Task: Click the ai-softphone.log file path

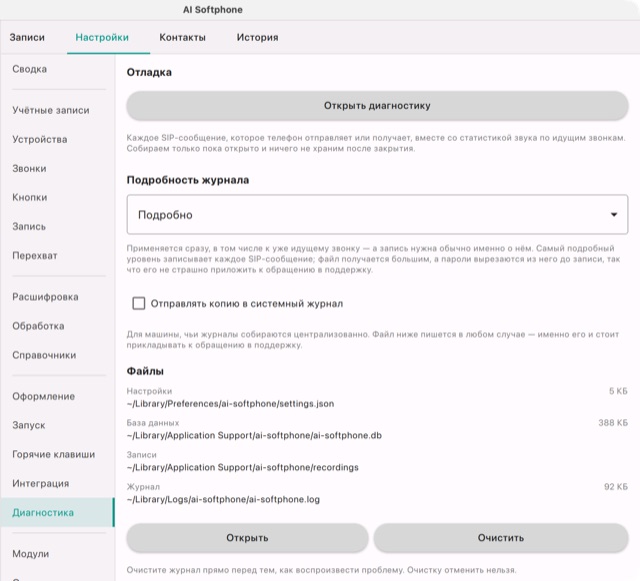Action: (x=223, y=499)
